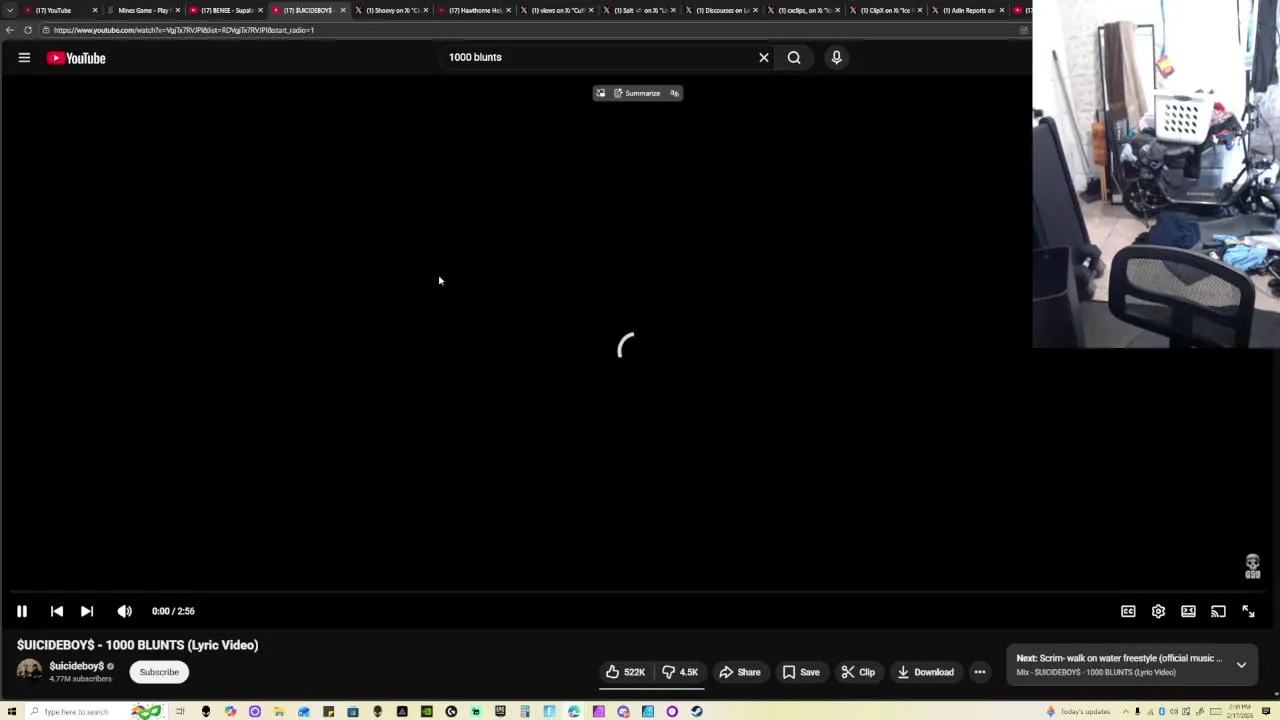Skip to next video
Image resolution: width=1280 pixels, height=720 pixels.
pos(87,611)
